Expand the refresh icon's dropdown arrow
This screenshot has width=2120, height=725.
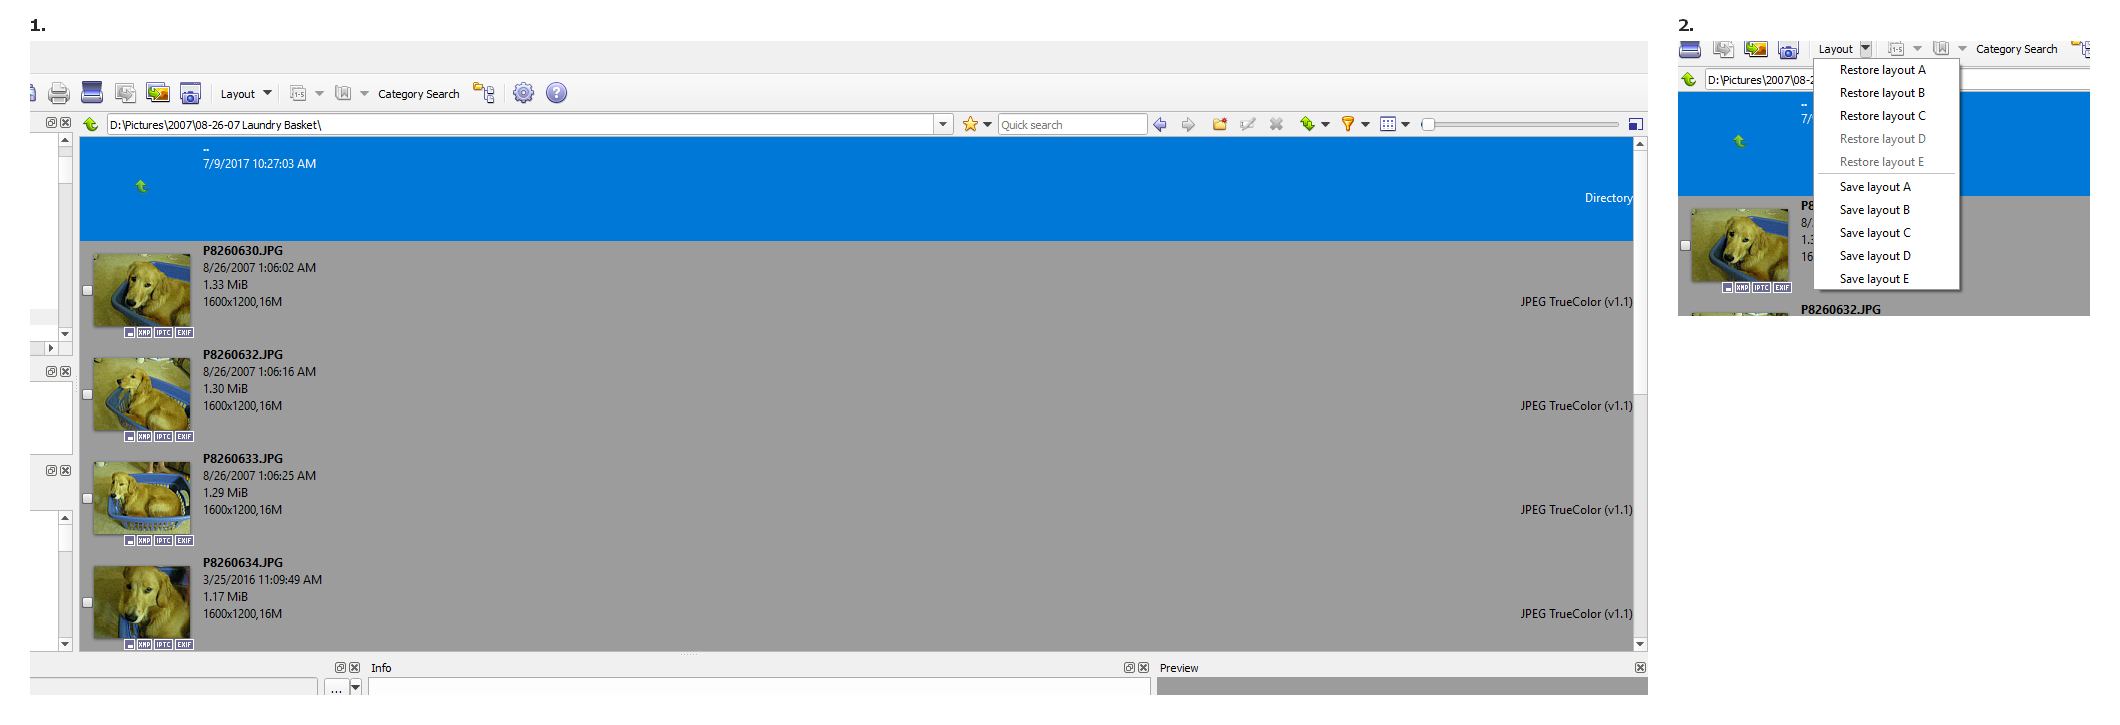1325,124
